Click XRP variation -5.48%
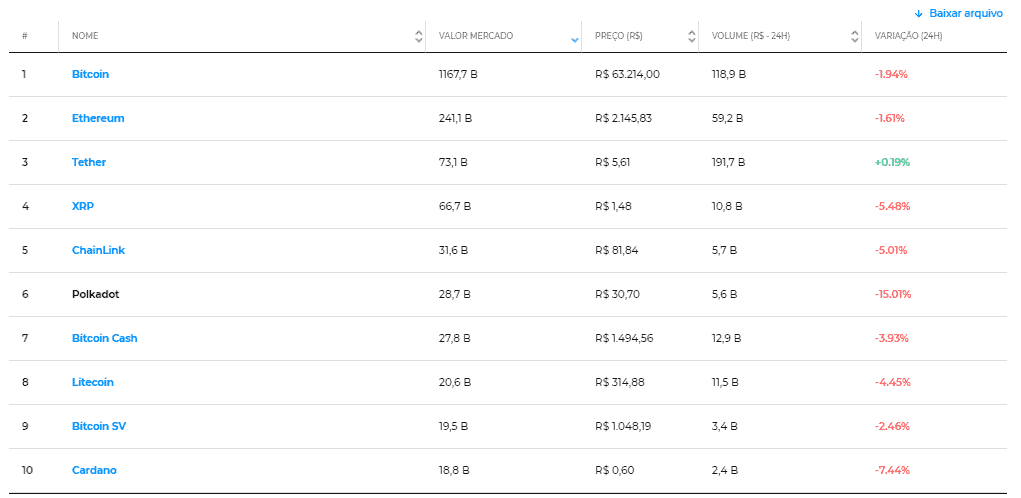 pyautogui.click(x=892, y=206)
